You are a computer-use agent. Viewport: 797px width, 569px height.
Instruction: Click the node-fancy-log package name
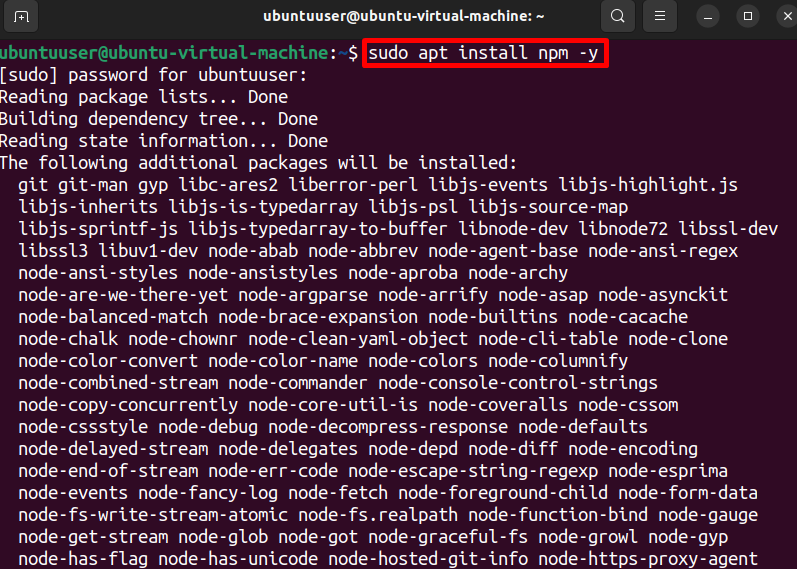(208, 493)
